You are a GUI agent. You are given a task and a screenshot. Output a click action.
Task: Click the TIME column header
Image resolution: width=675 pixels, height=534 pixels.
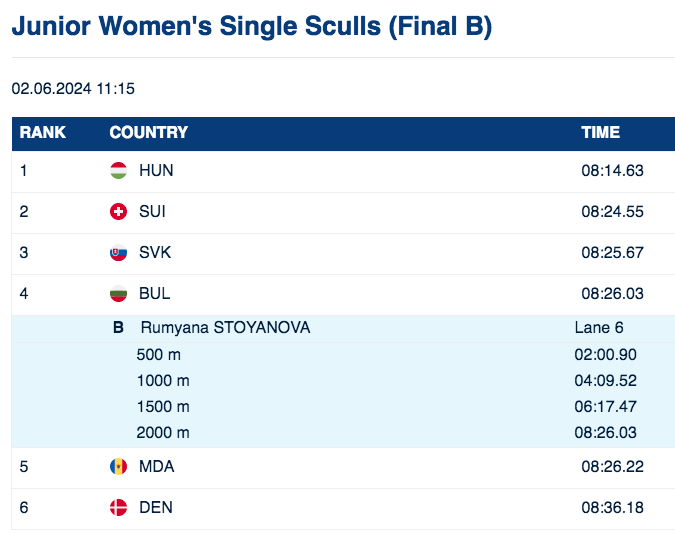(601, 133)
